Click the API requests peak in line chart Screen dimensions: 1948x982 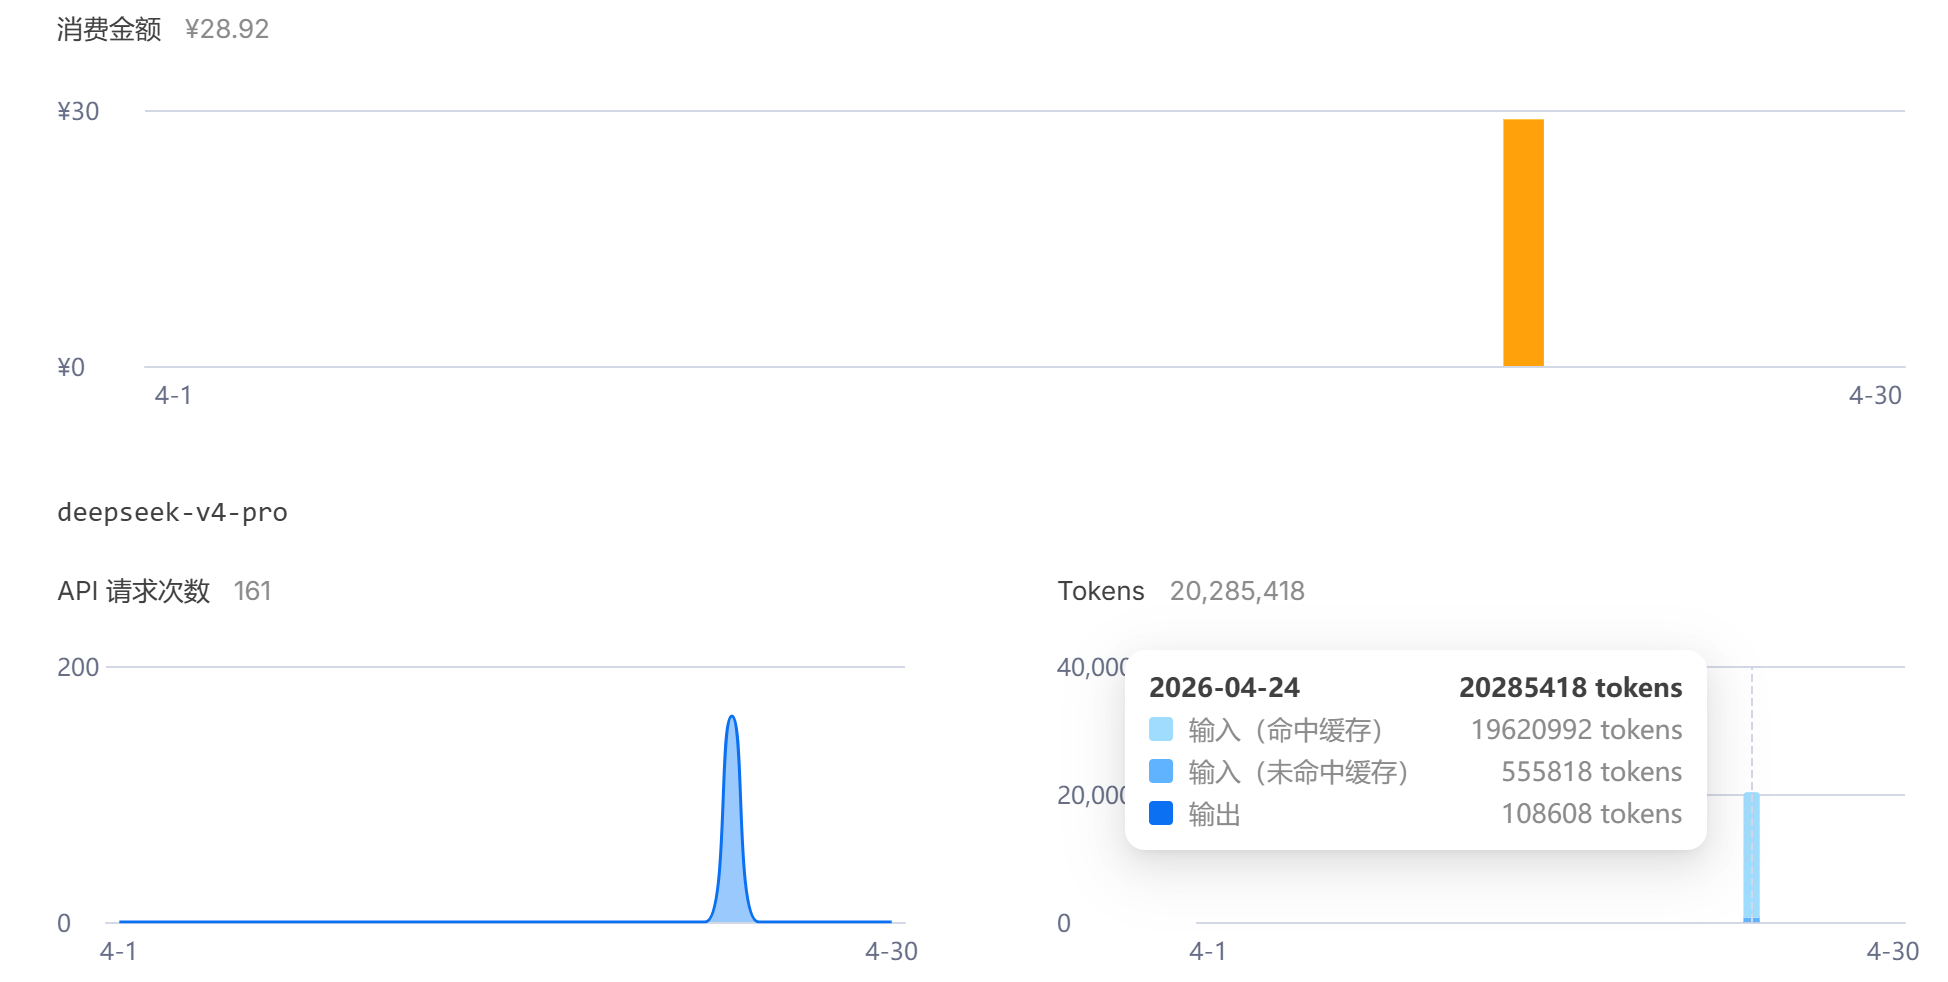(732, 717)
